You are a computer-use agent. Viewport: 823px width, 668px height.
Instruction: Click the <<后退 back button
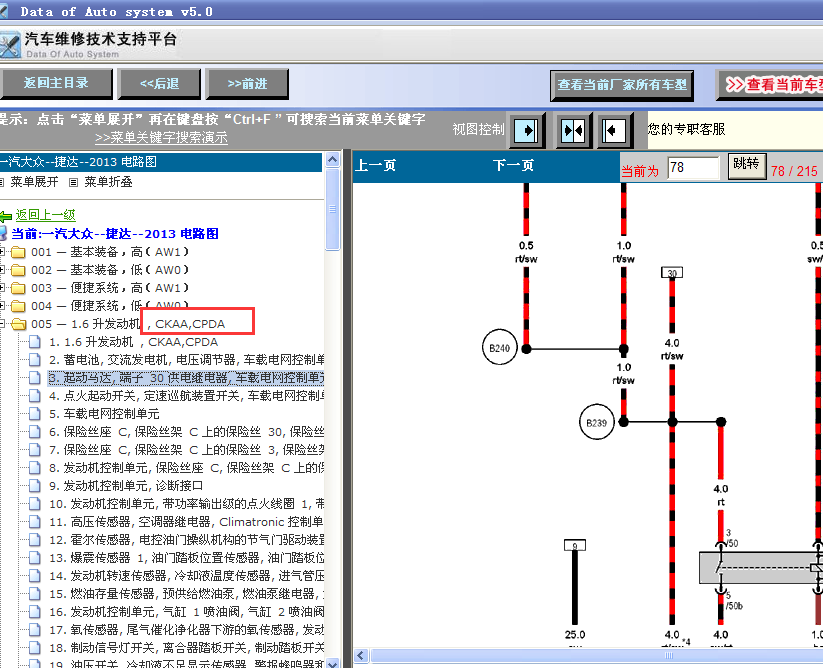pyautogui.click(x=160, y=83)
